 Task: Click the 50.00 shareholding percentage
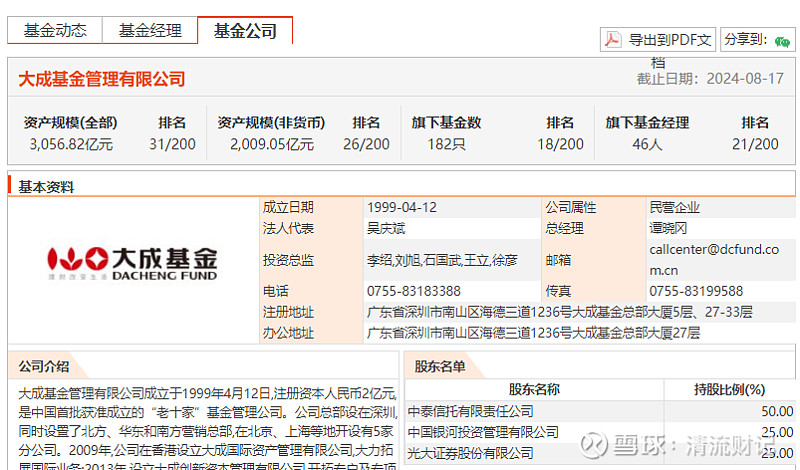(x=778, y=411)
